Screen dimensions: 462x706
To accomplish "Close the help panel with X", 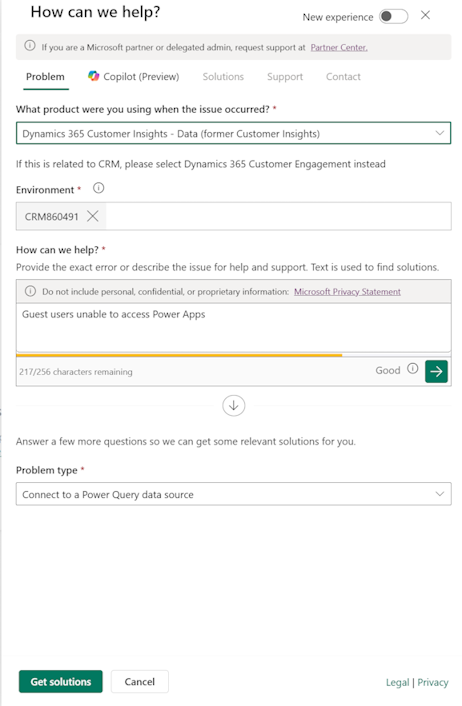I will (x=425, y=16).
